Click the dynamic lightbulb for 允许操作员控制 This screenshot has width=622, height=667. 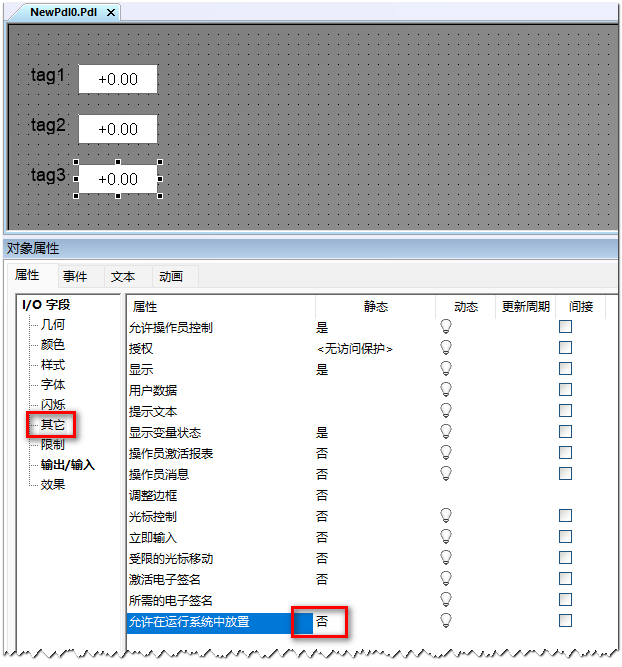coord(446,327)
